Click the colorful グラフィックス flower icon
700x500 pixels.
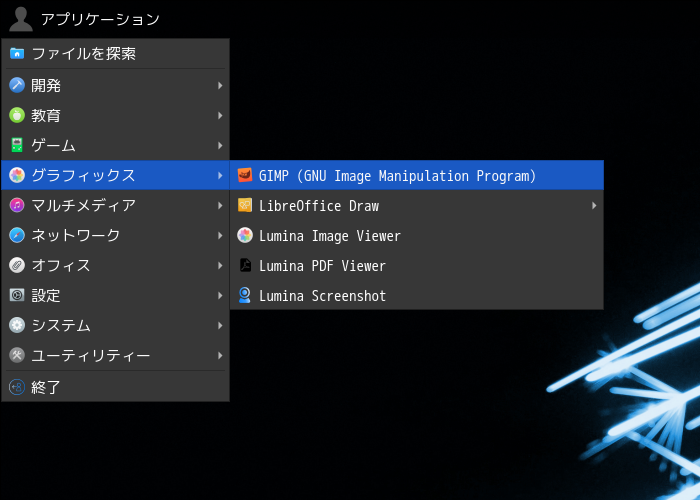pyautogui.click(x=17, y=175)
